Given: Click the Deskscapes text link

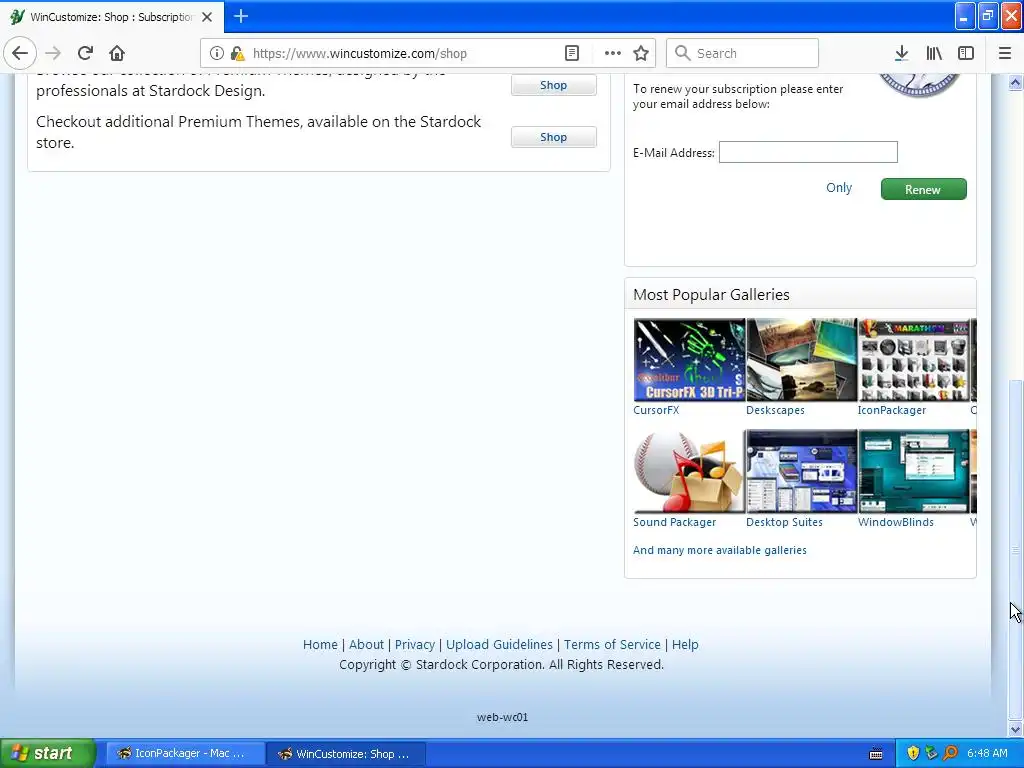Looking at the screenshot, I should (x=775, y=410).
